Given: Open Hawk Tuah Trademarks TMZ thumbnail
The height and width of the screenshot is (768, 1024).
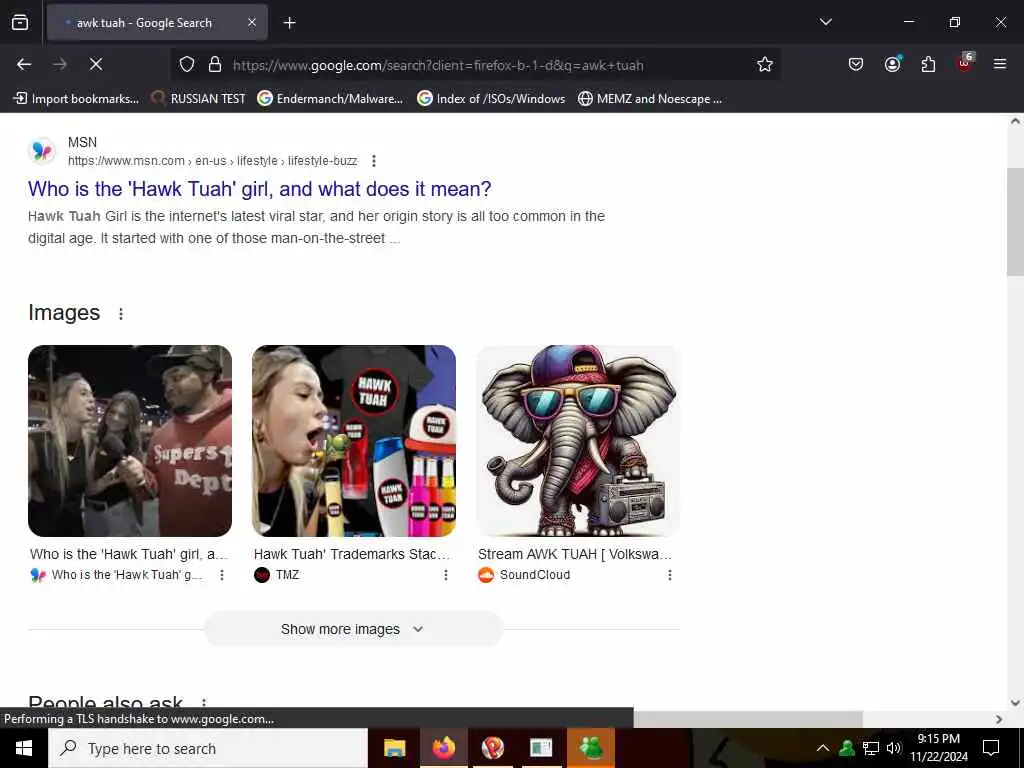Looking at the screenshot, I should [x=354, y=441].
